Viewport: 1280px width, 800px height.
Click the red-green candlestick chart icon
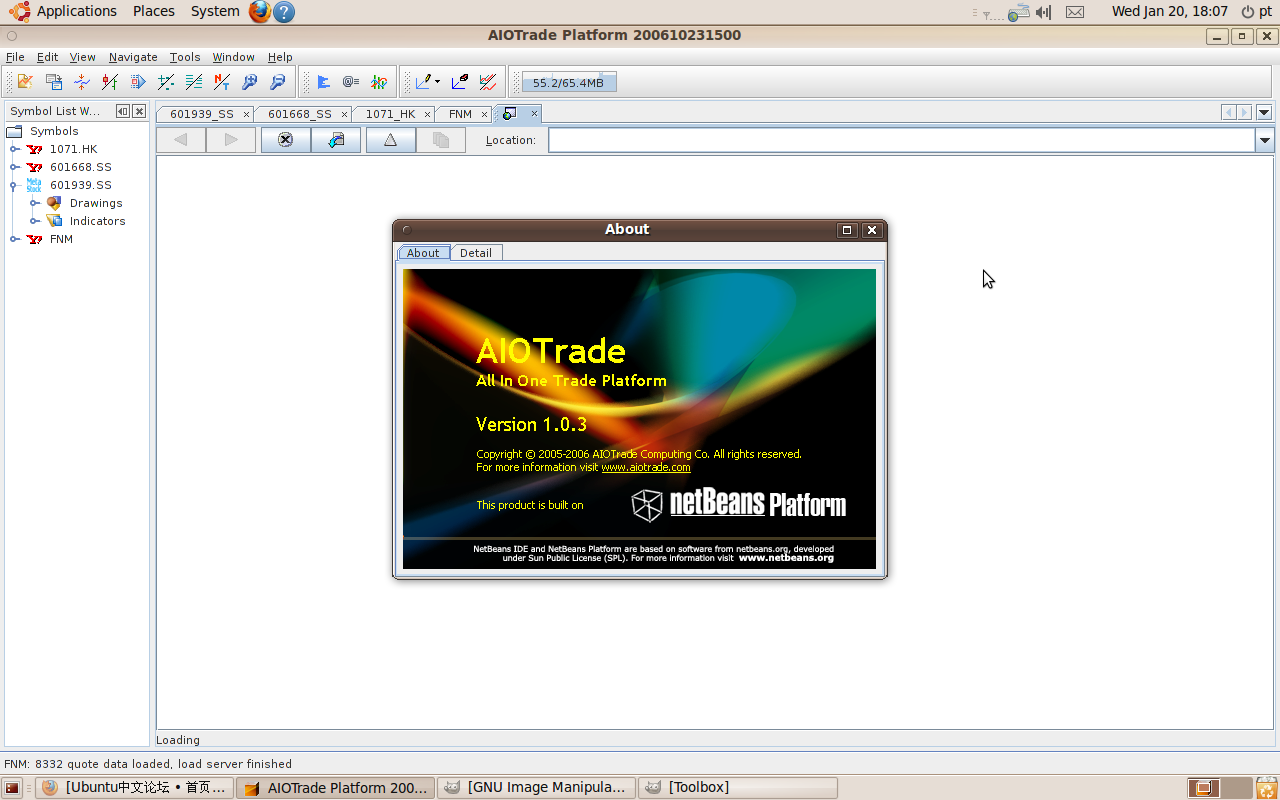(109, 82)
